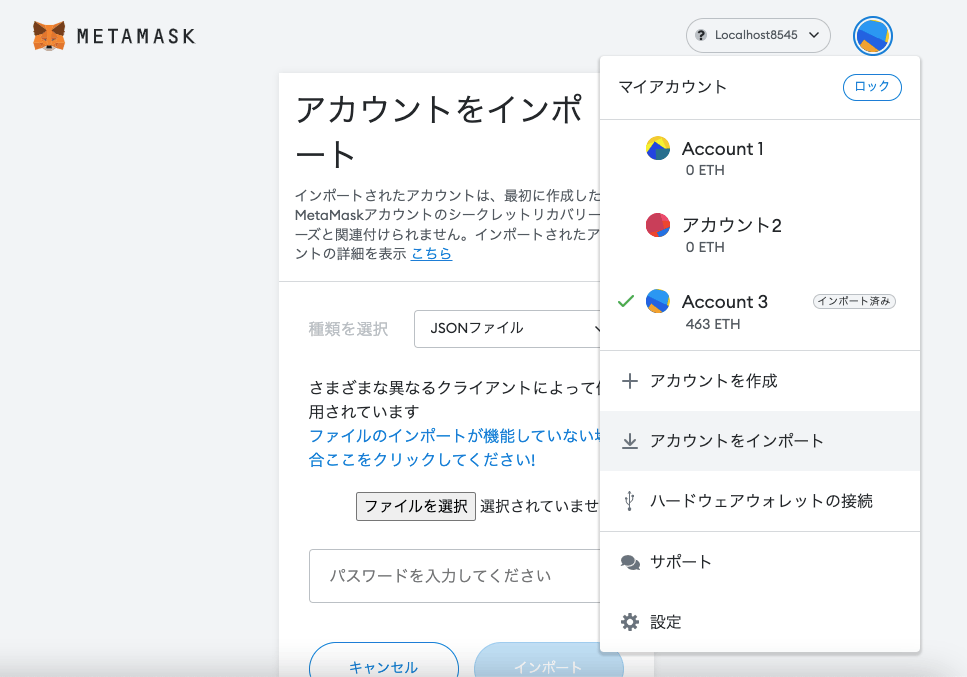Click the METAMASK wordmark text
The image size is (967, 677).
point(136,36)
